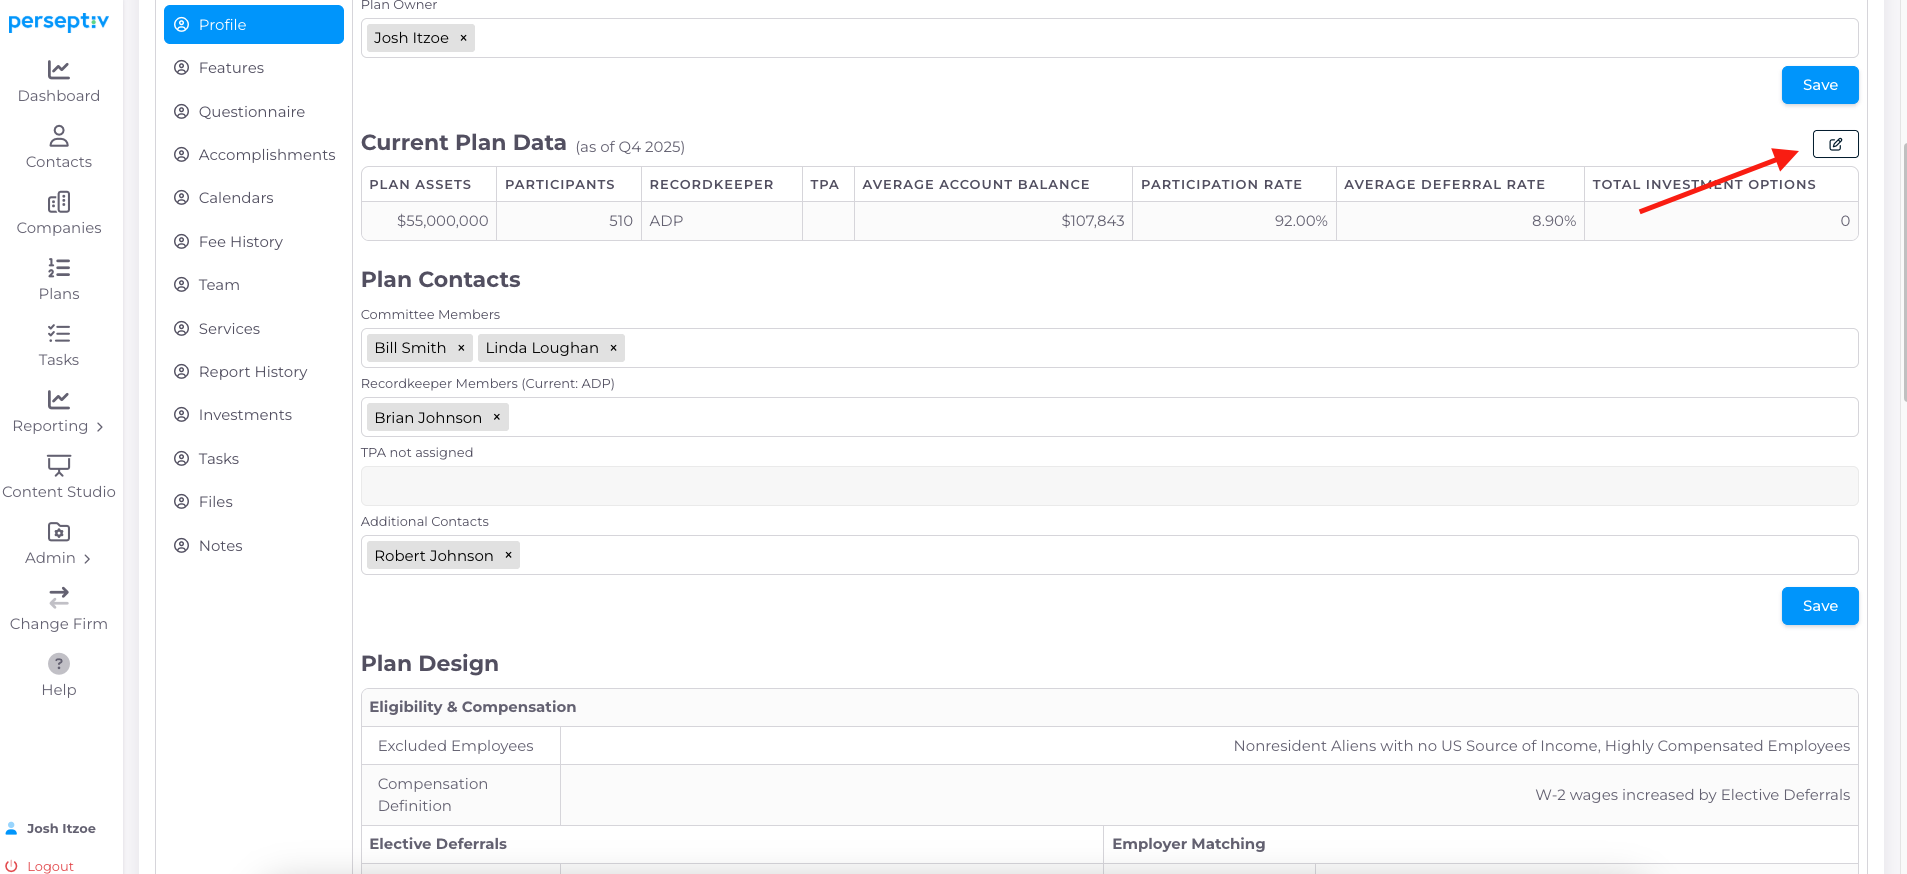Click the Elective Deferrals section header
1907x874 pixels.
click(438, 844)
